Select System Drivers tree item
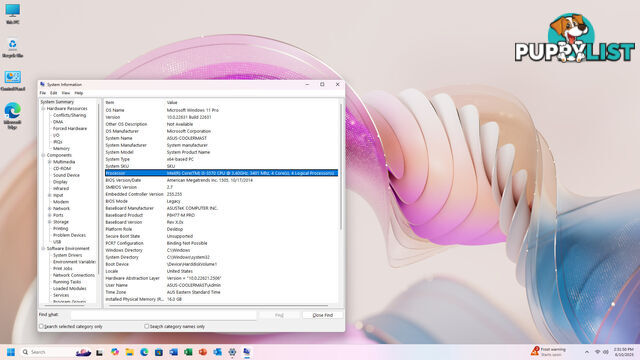 (x=67, y=255)
